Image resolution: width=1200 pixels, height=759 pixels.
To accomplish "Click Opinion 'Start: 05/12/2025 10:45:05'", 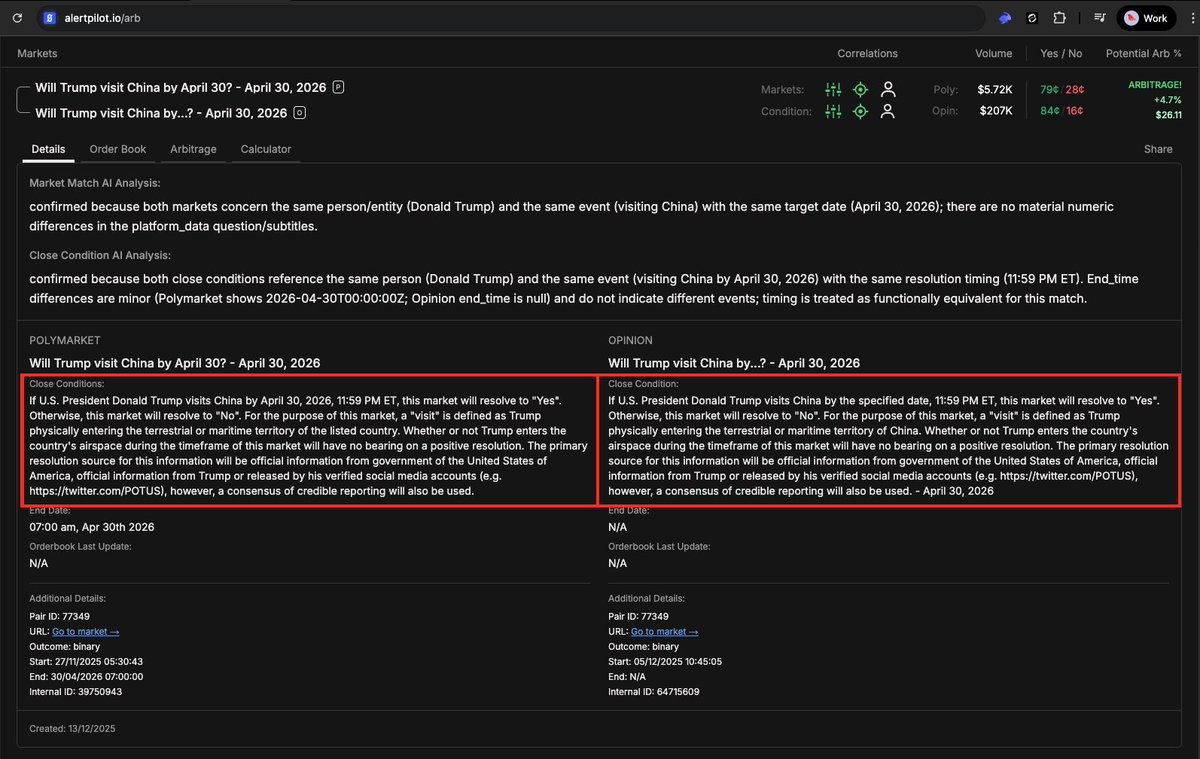I will (x=665, y=662).
